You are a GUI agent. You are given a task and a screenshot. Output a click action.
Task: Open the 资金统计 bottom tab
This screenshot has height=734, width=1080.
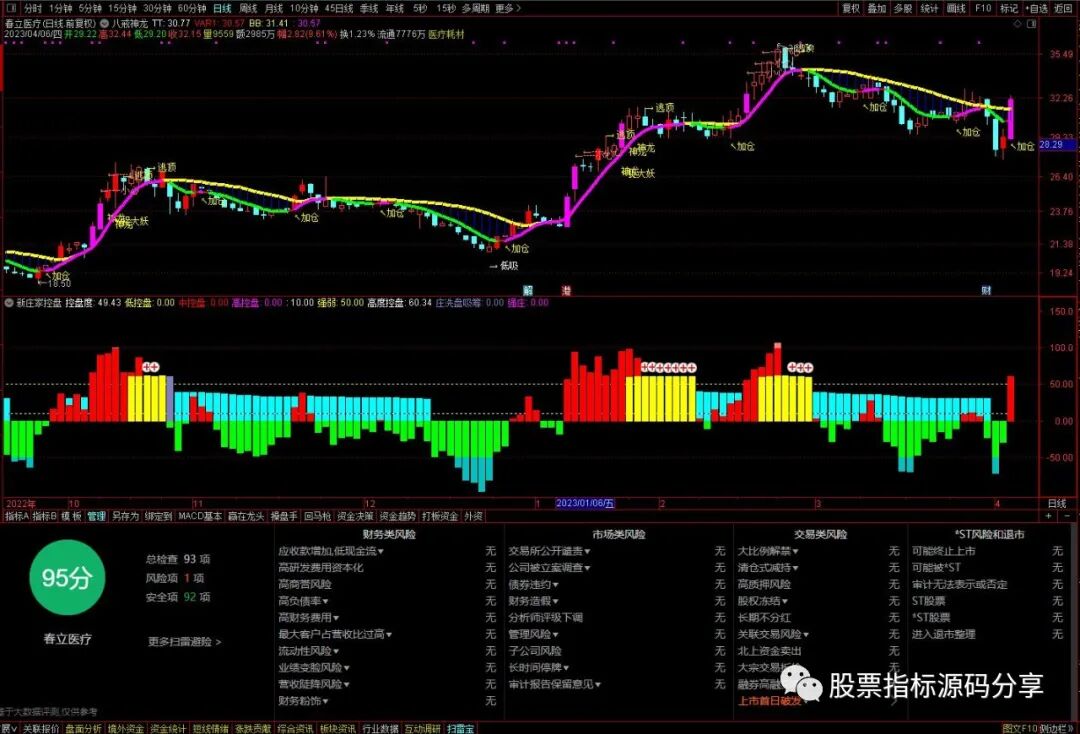click(168, 728)
